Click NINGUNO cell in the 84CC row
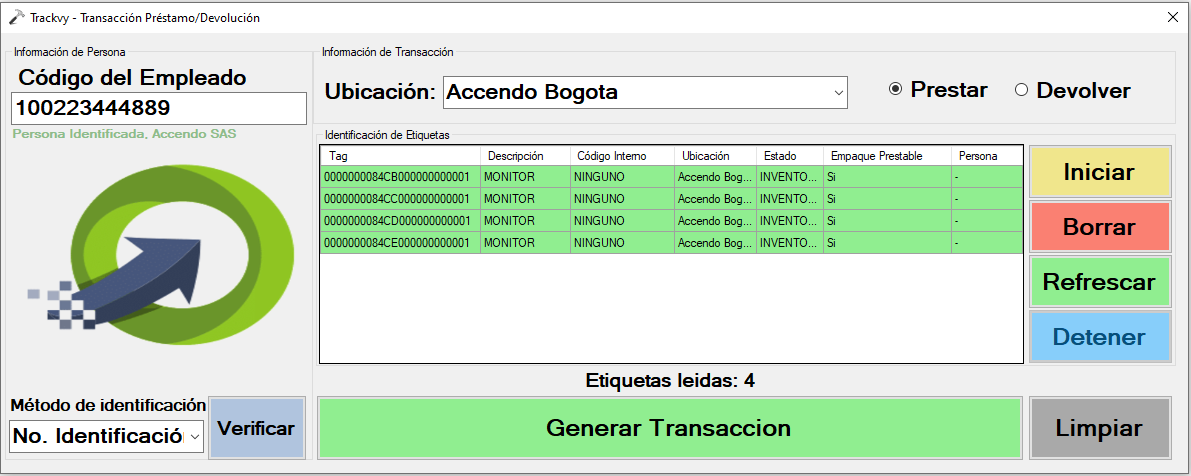 point(623,199)
